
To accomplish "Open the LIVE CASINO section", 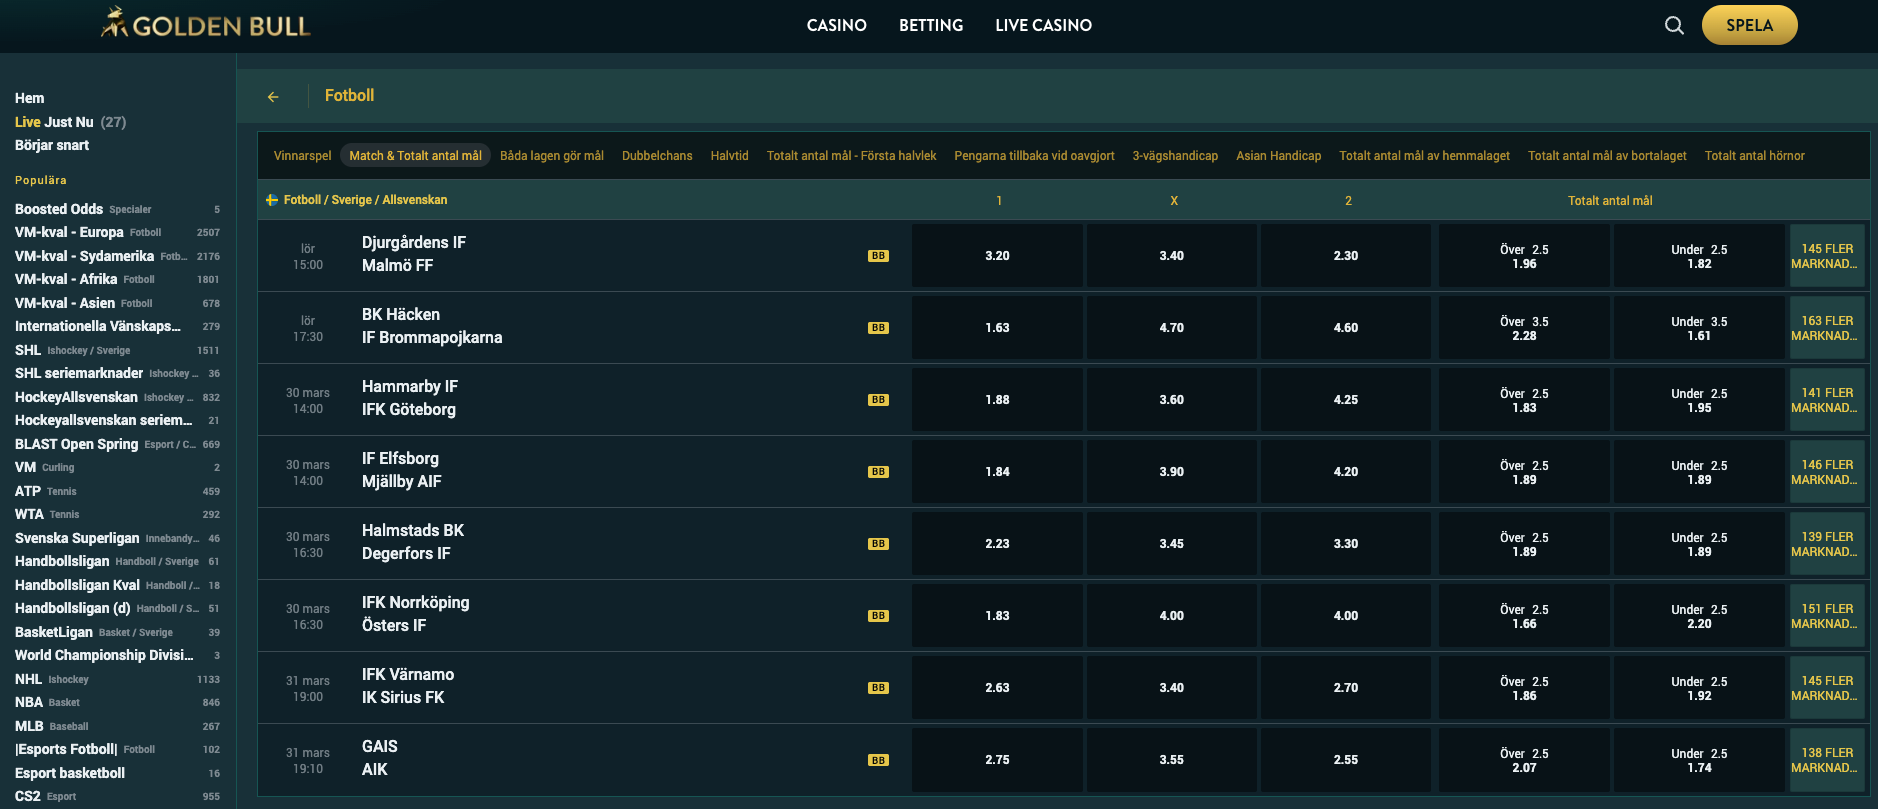I will (1043, 25).
